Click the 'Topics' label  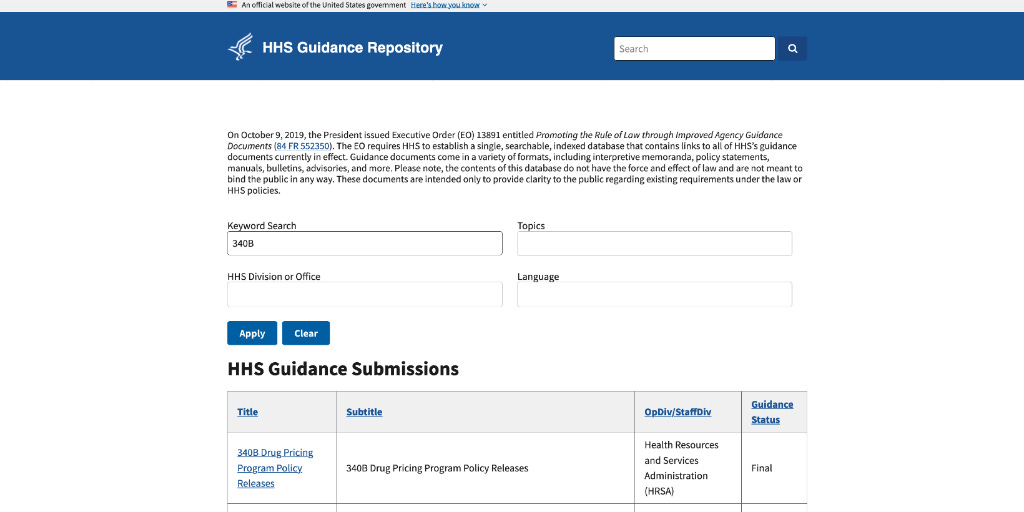531,226
